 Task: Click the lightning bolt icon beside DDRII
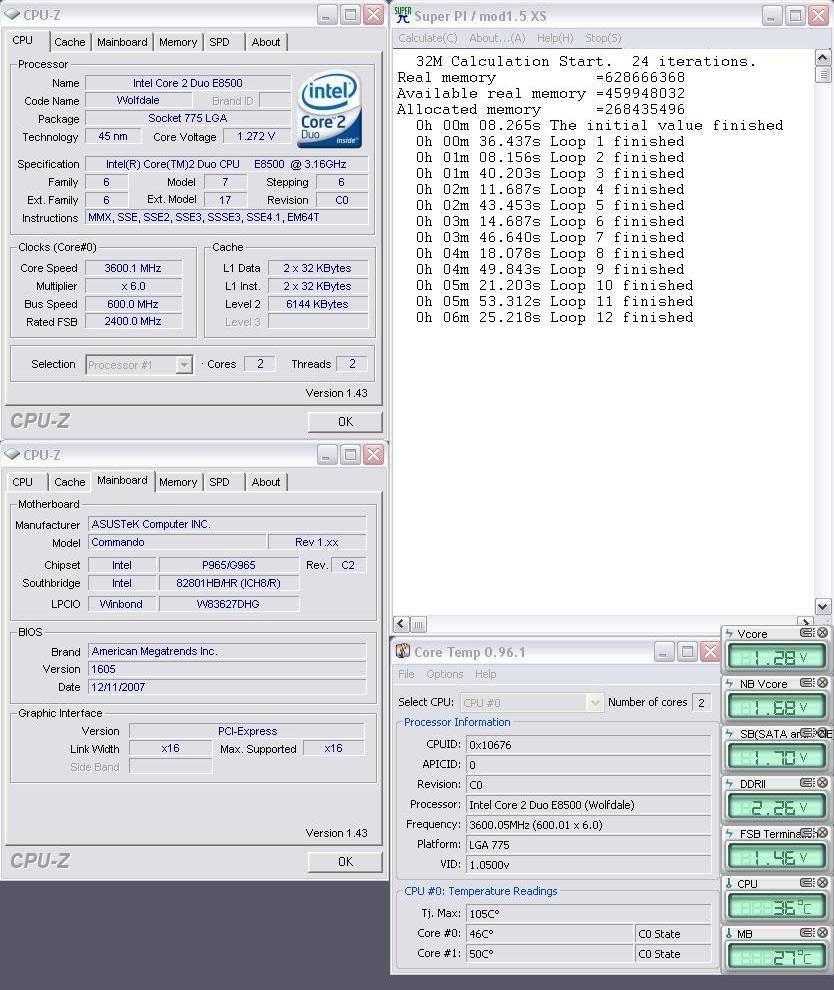point(729,784)
